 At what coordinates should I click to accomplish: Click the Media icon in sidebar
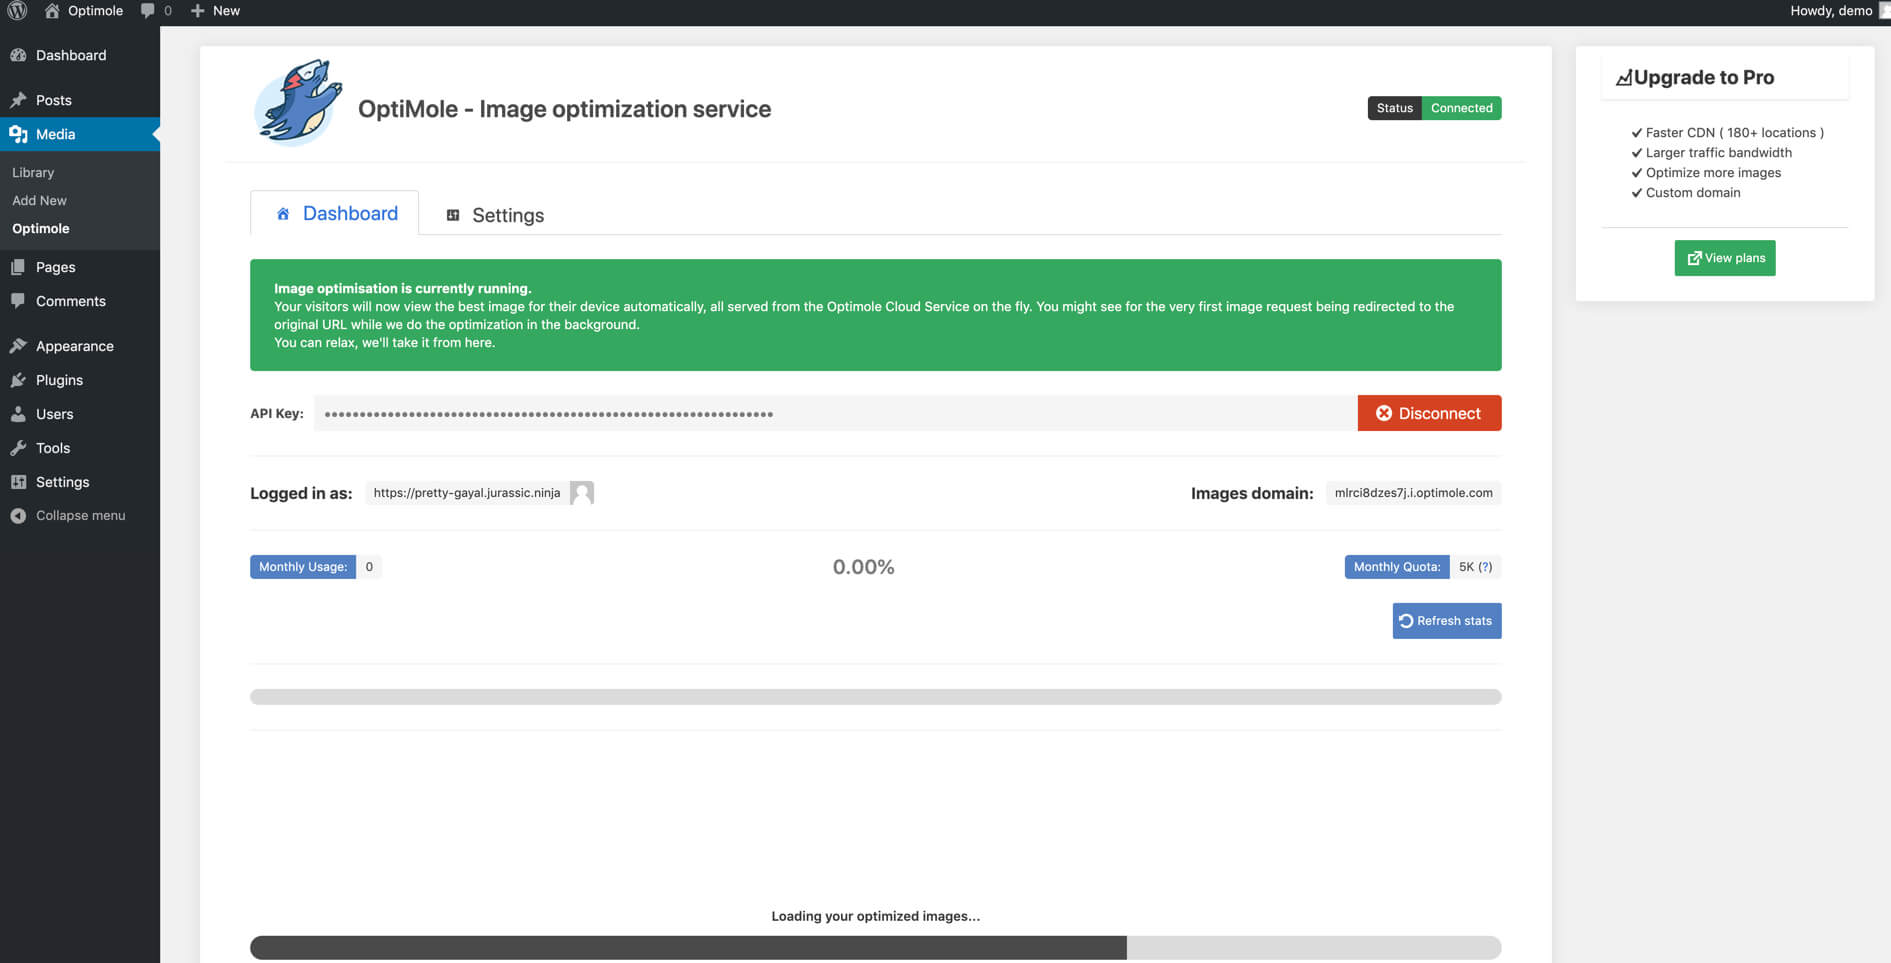tap(18, 134)
